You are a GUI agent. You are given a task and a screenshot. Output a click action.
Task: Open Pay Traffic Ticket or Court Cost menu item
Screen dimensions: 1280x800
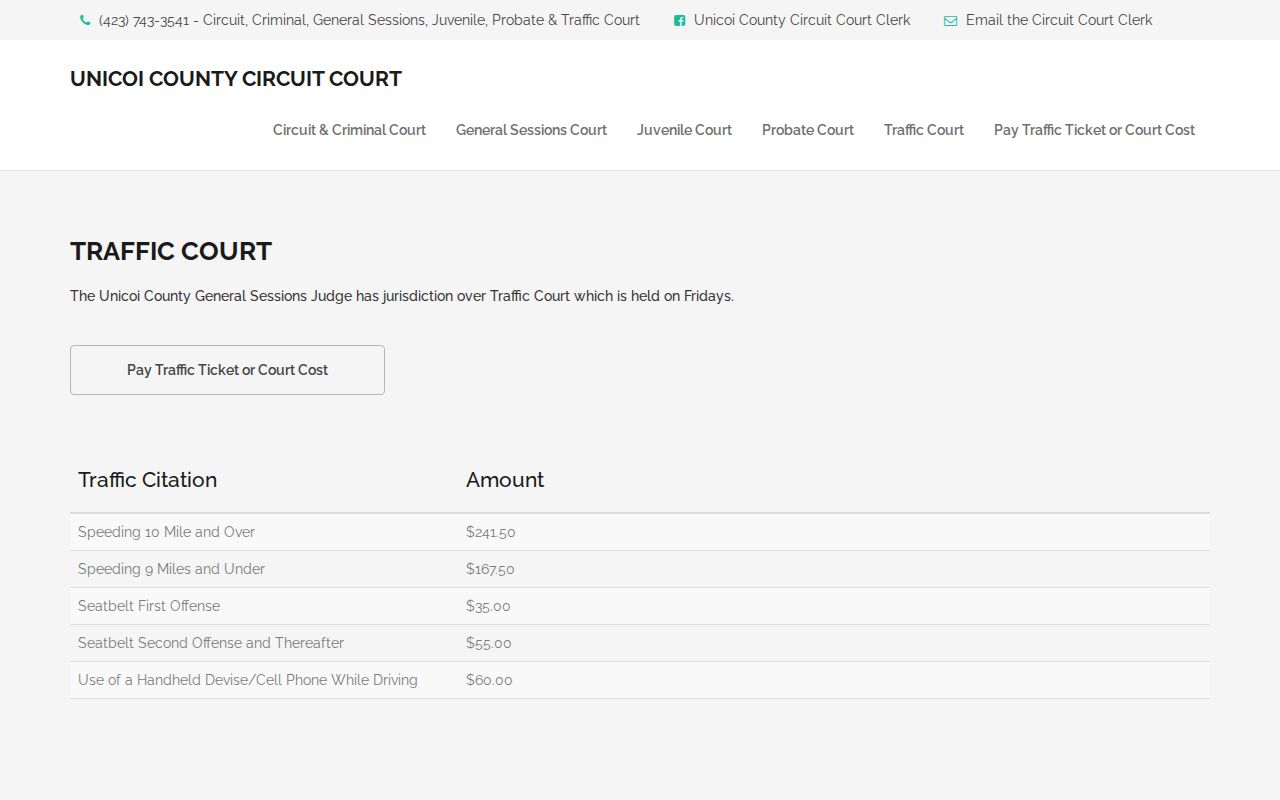(1094, 130)
